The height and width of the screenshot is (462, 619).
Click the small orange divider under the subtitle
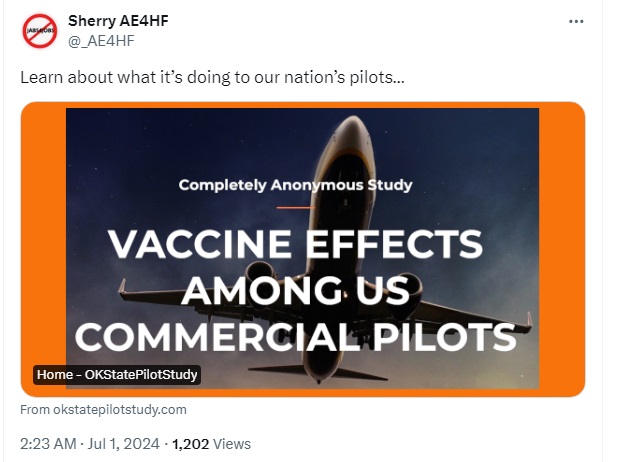[296, 207]
